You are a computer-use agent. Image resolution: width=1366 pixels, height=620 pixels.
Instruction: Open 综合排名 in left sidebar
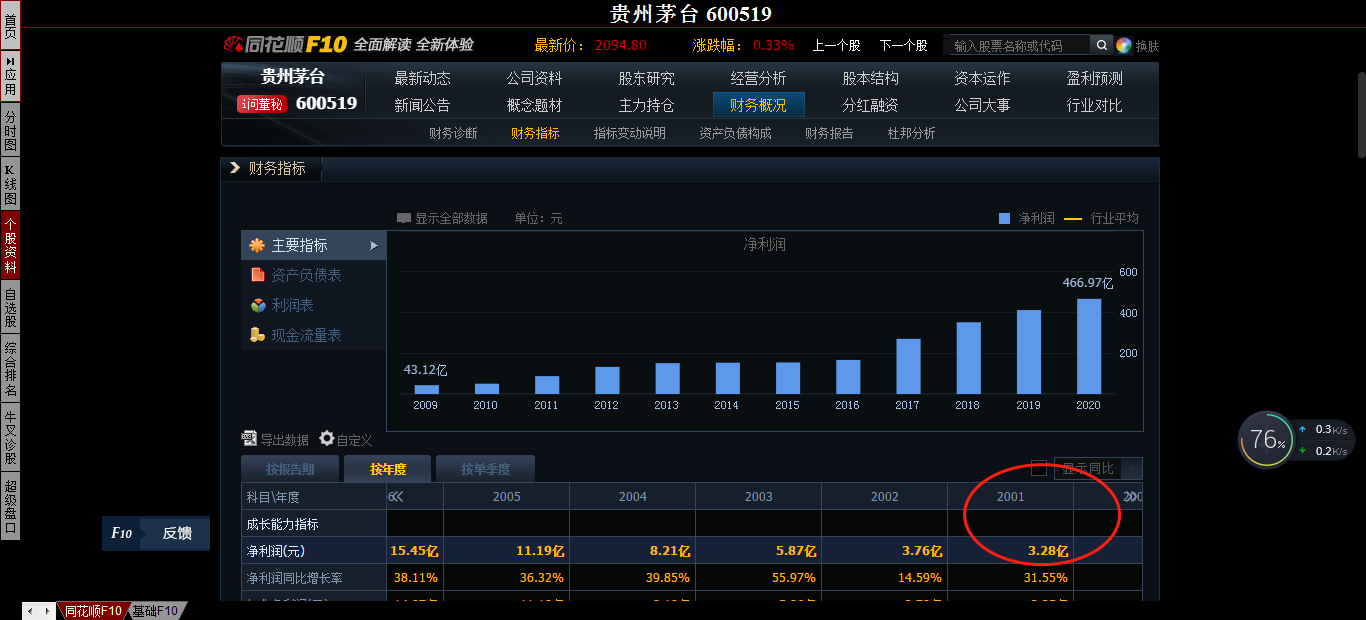[x=10, y=369]
